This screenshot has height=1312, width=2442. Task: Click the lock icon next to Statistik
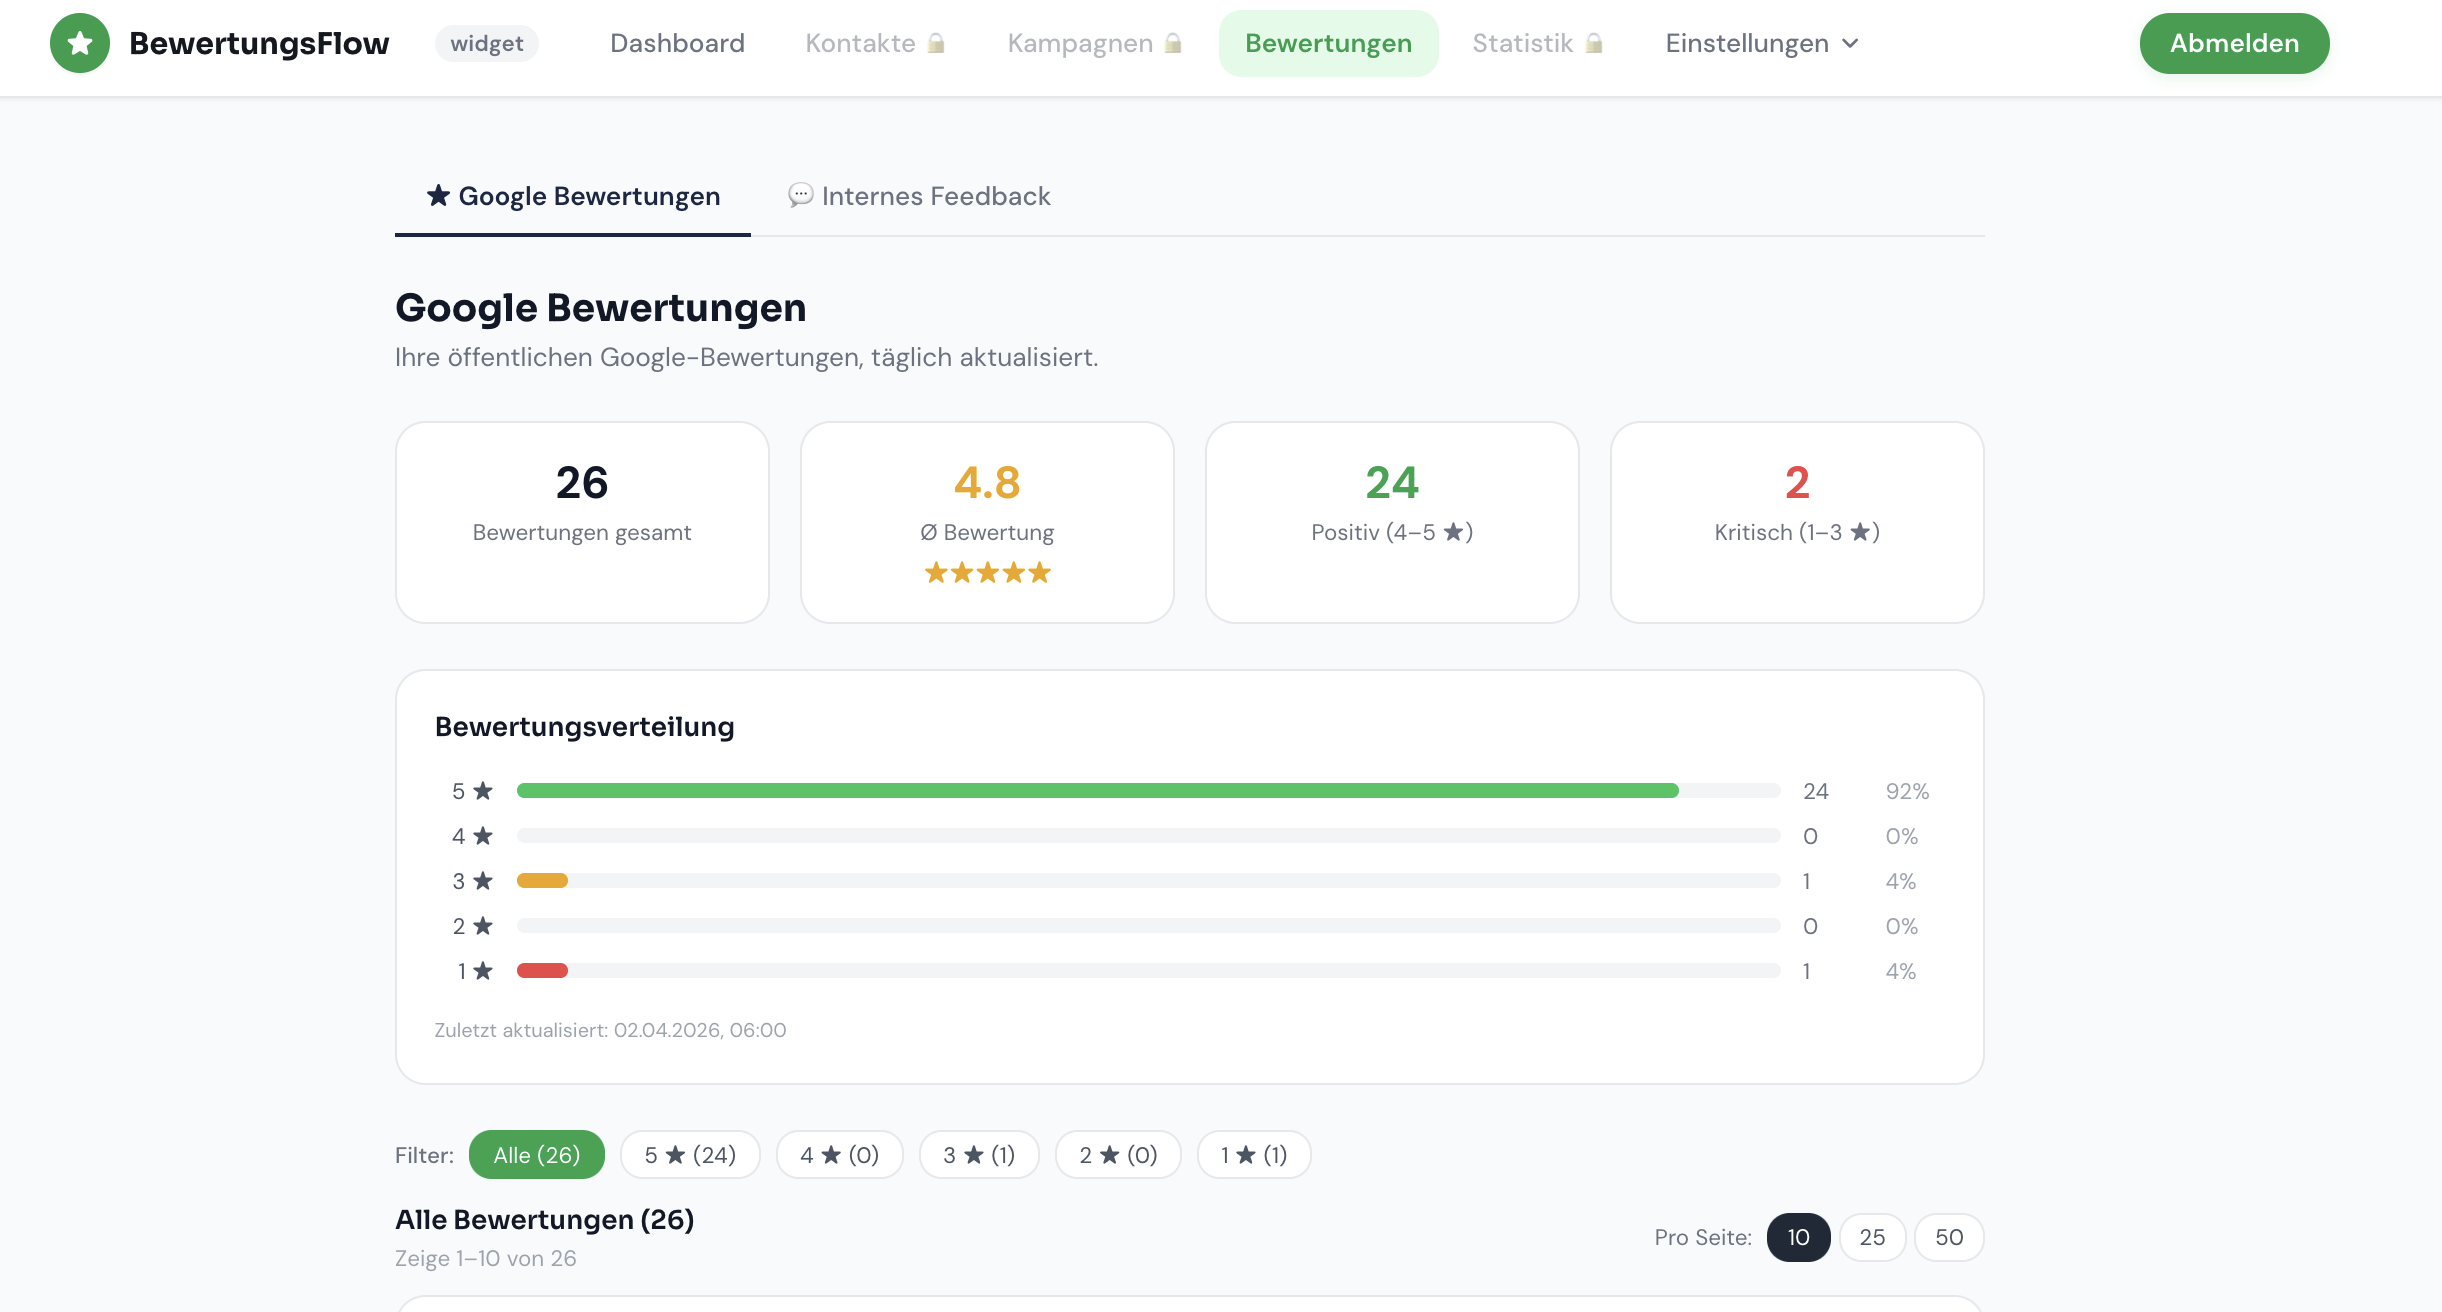pyautogui.click(x=1595, y=43)
